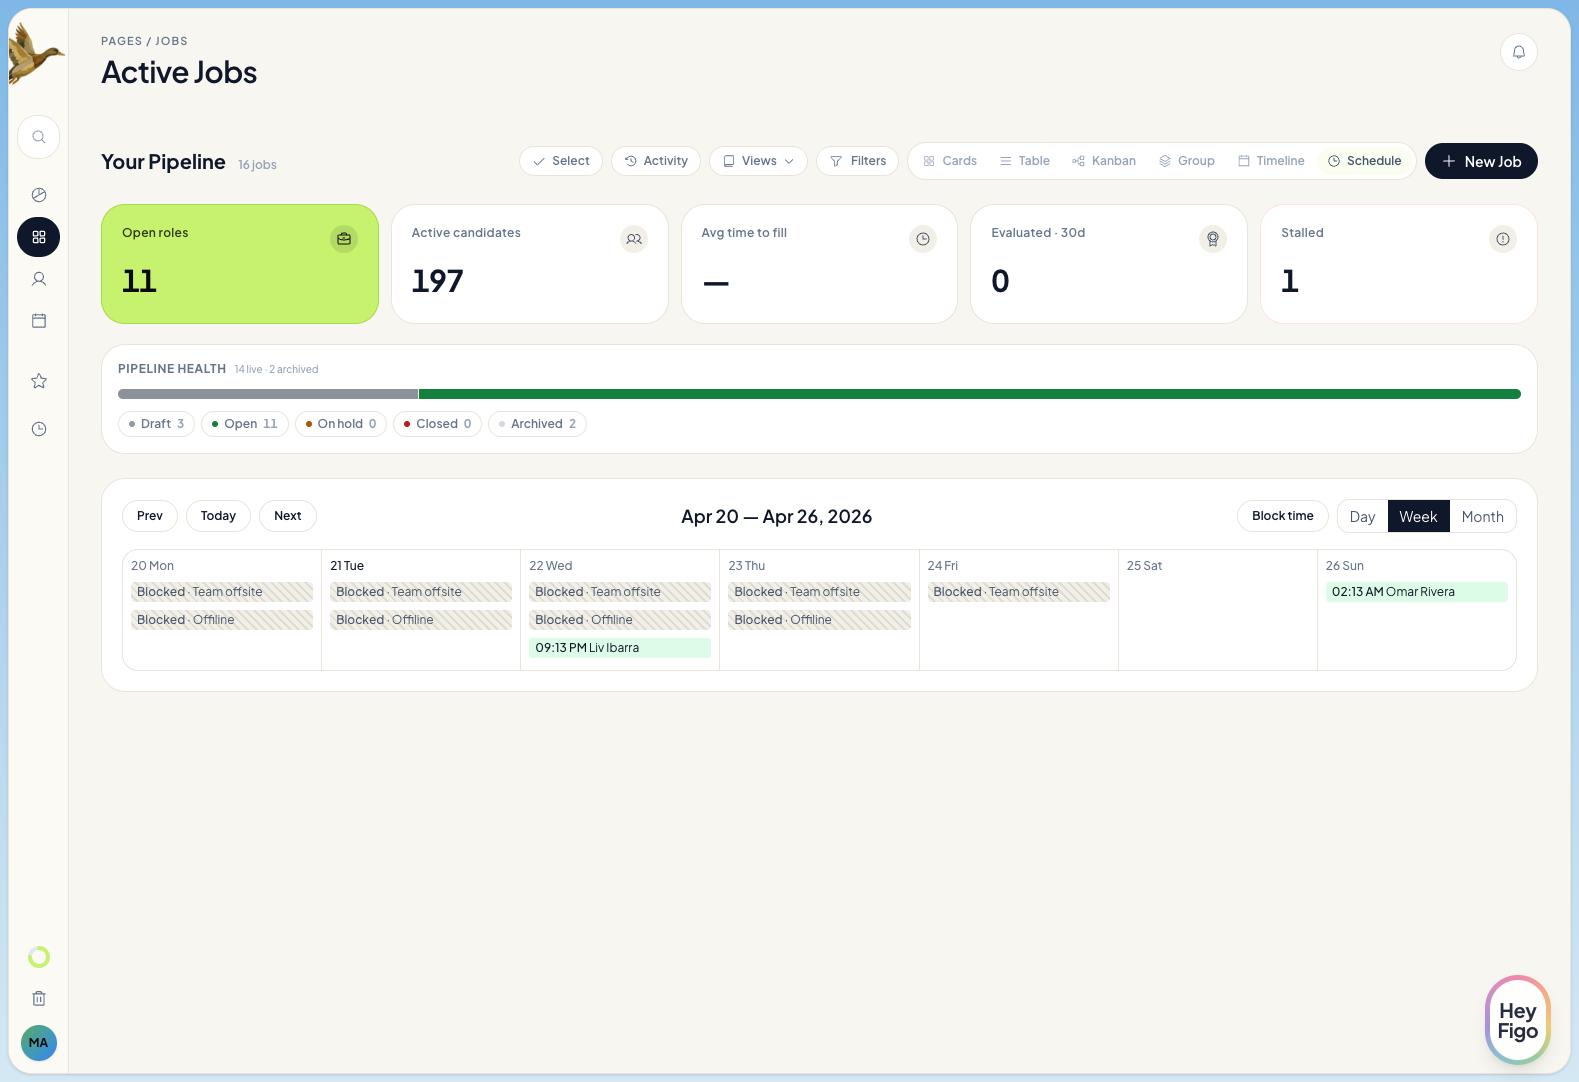
Task: Toggle the Archived status filter chip
Action: tap(537, 424)
